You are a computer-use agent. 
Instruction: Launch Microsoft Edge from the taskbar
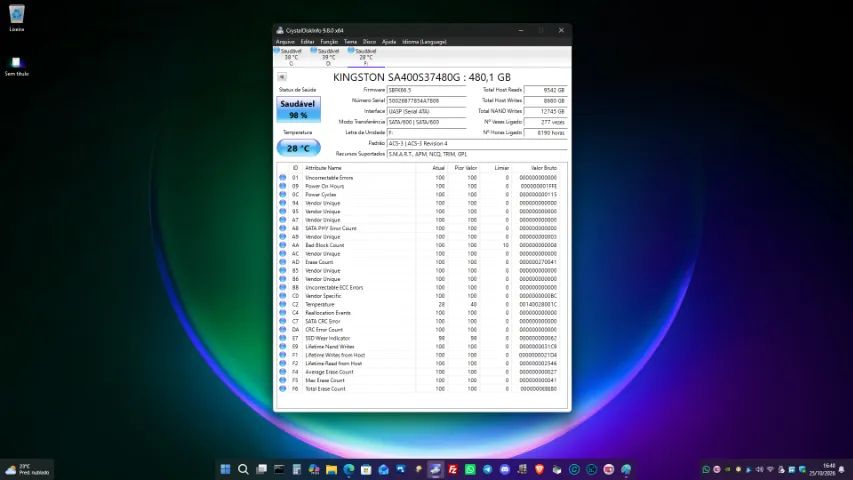[x=349, y=469]
